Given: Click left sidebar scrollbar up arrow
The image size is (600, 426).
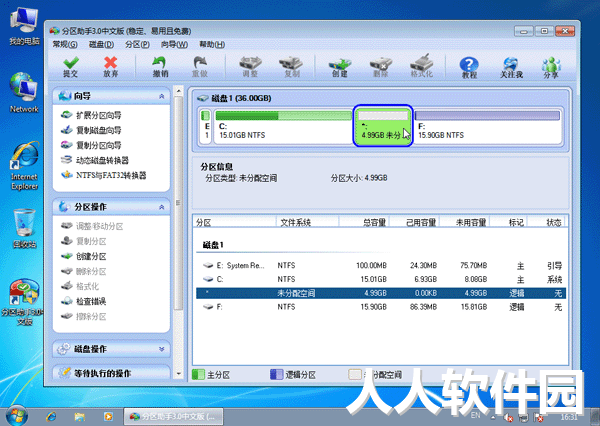Looking at the screenshot, I should pos(178,91).
